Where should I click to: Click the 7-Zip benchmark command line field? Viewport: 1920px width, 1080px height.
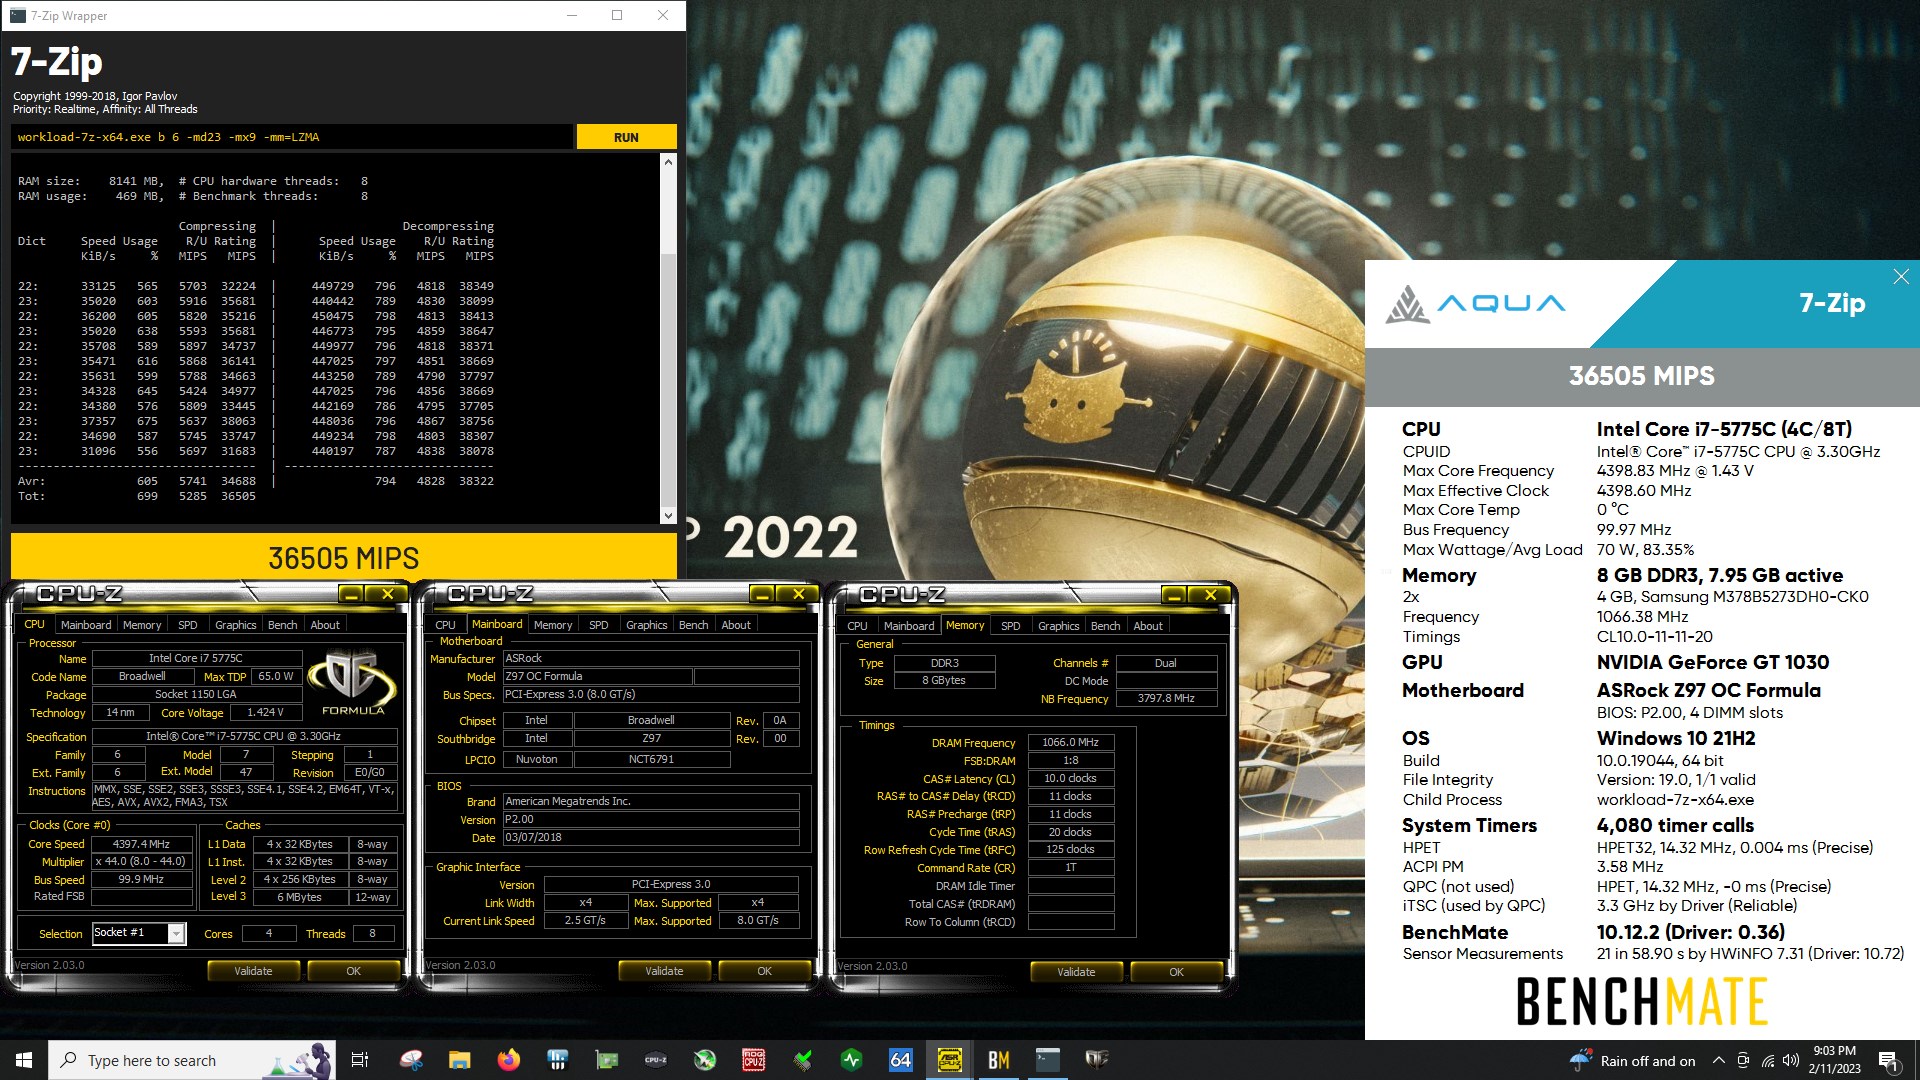pyautogui.click(x=292, y=137)
